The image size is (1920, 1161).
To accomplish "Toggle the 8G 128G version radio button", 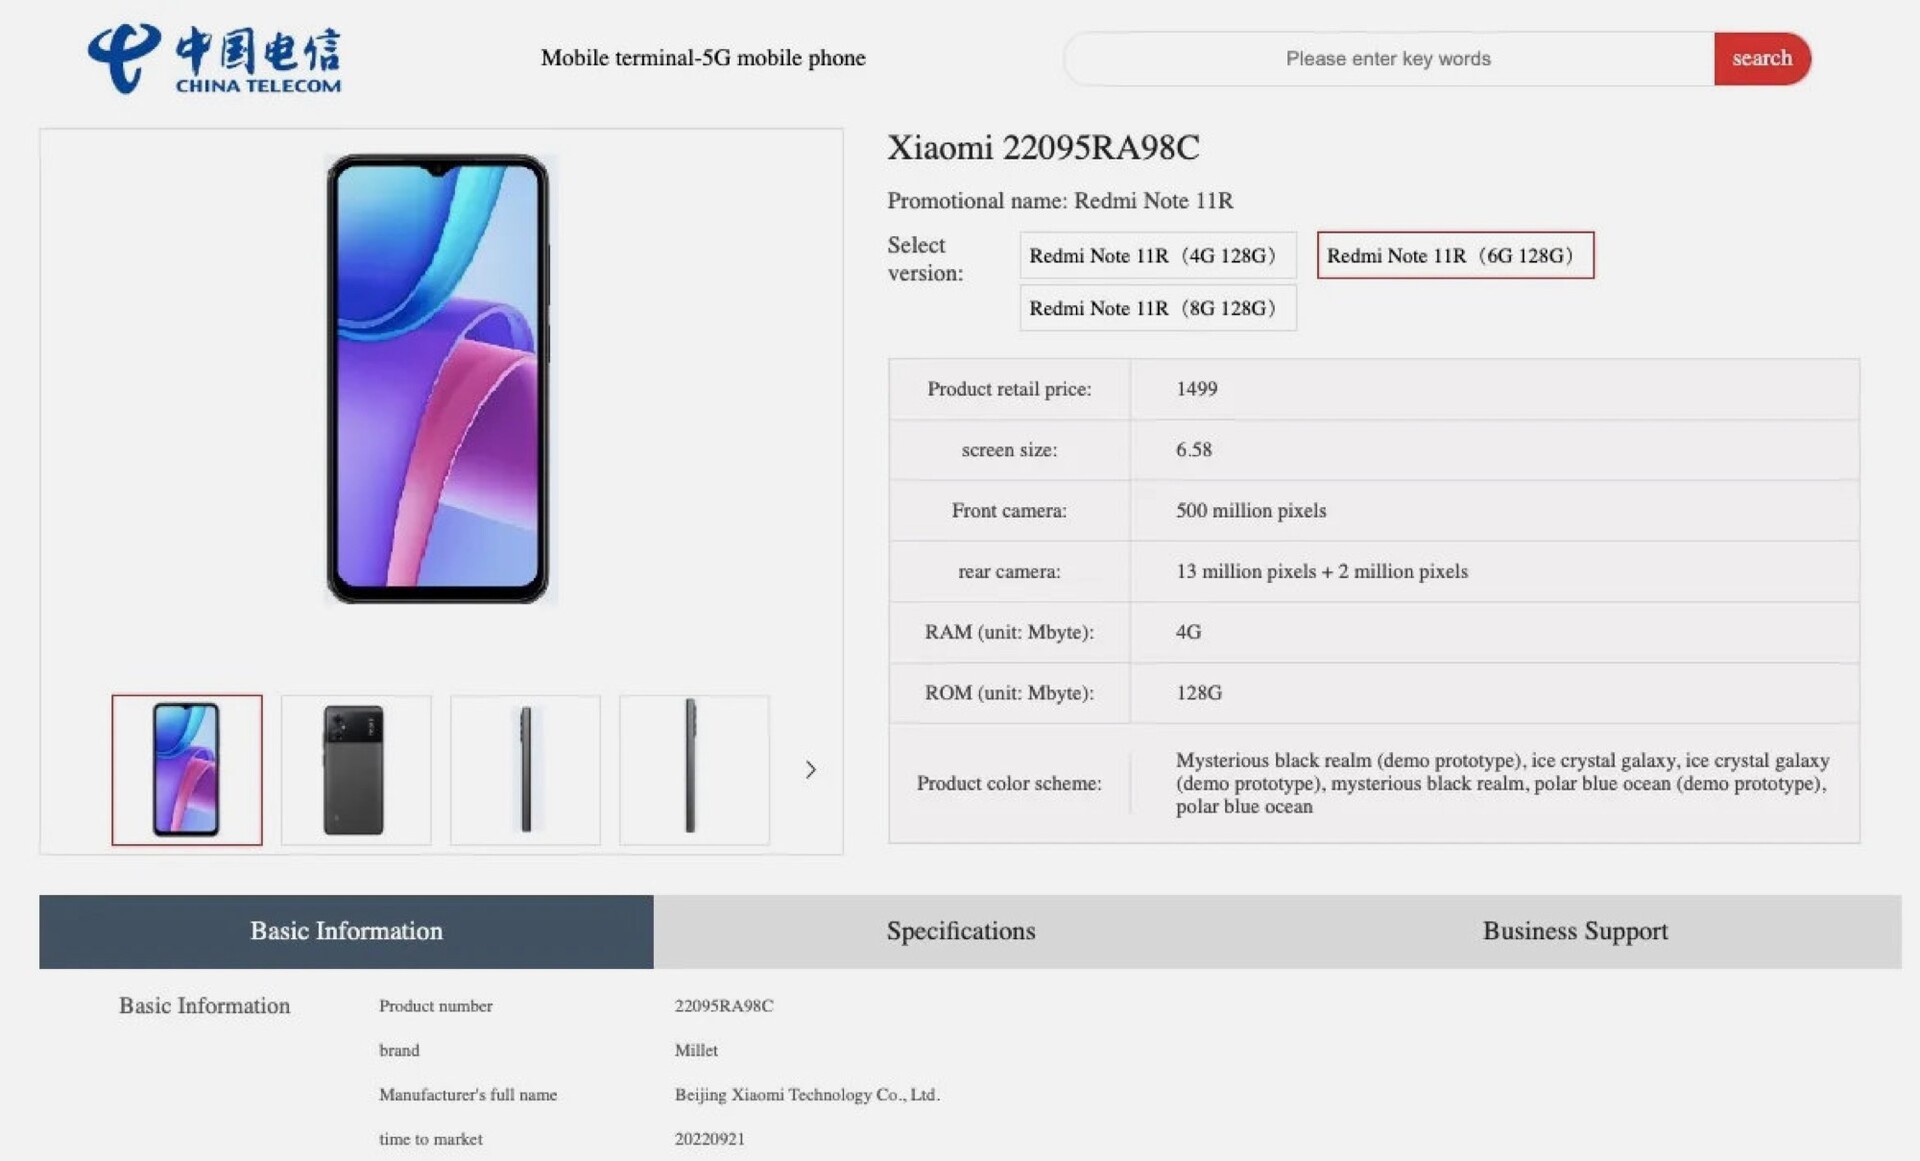I will tap(1153, 307).
